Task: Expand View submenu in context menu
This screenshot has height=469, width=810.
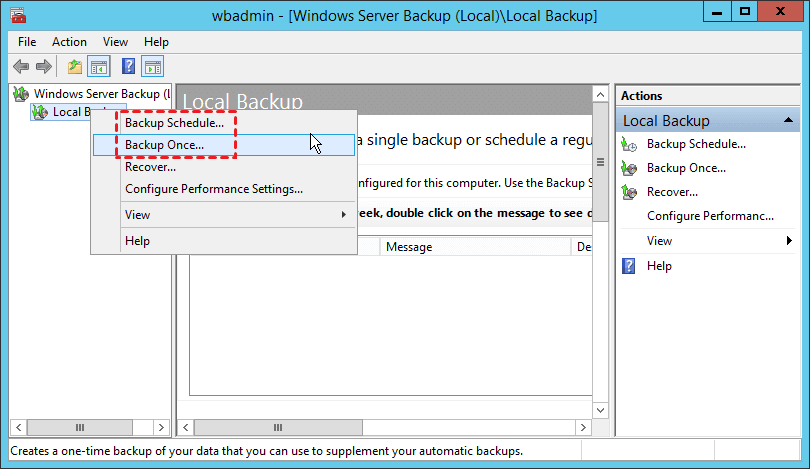Action: coord(224,215)
